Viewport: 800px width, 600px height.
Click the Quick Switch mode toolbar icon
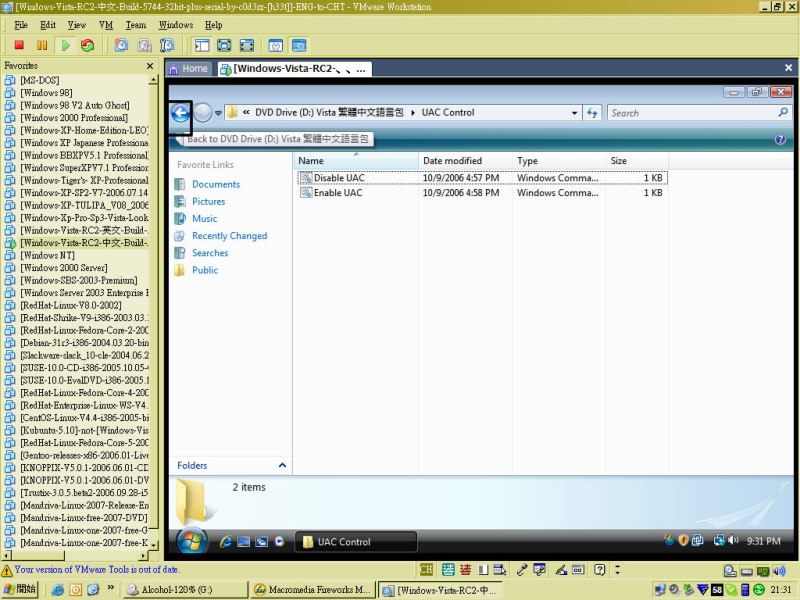[x=224, y=45]
